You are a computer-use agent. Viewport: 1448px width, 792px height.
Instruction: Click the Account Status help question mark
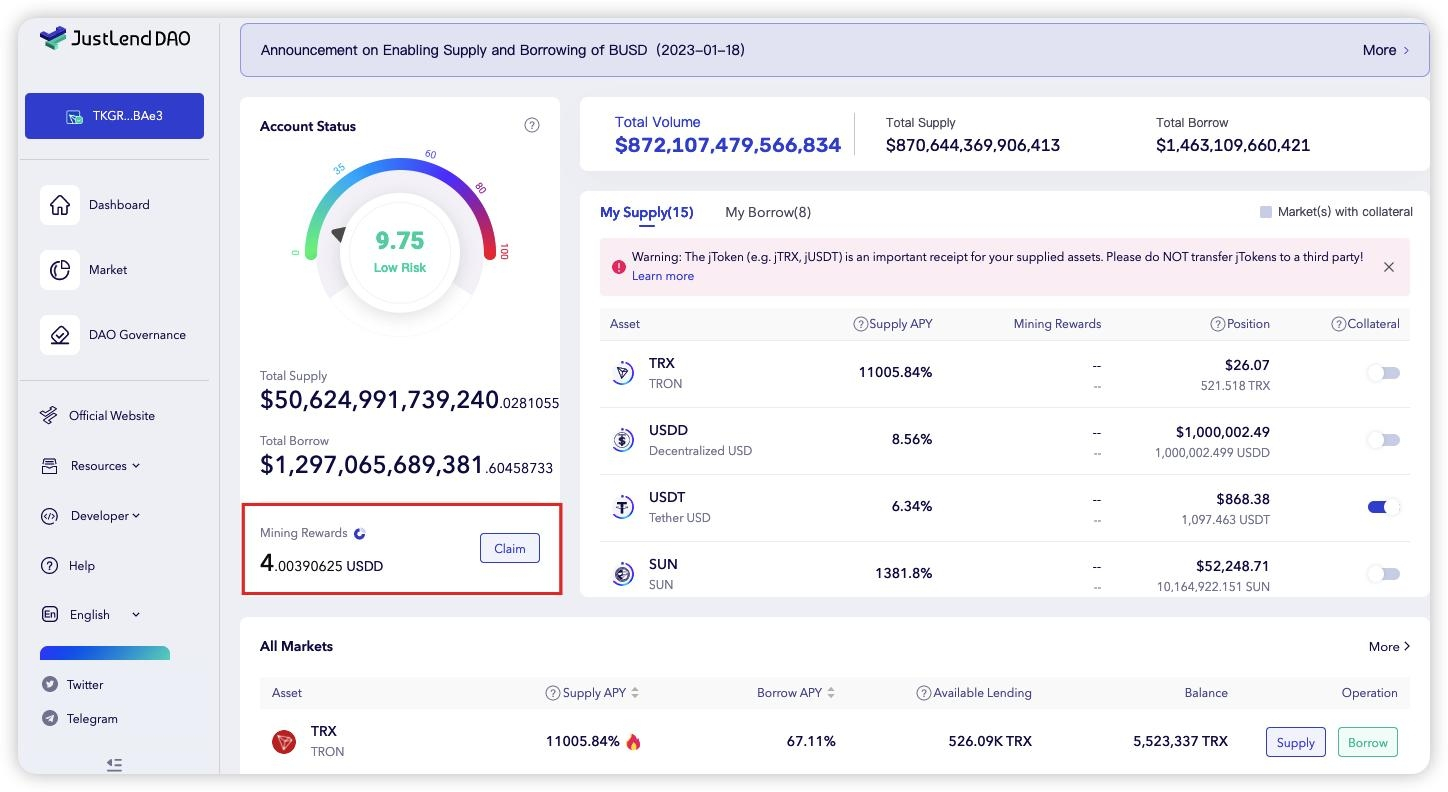click(x=532, y=125)
